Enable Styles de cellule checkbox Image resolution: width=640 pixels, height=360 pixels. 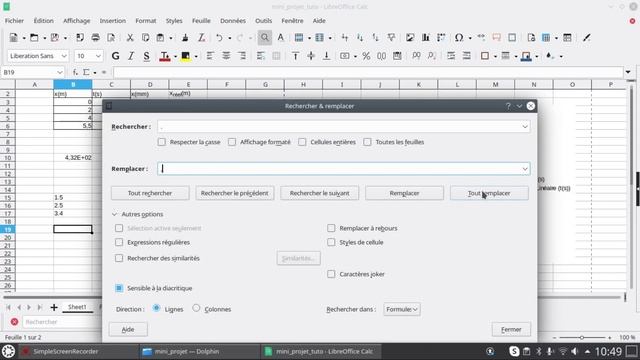click(331, 242)
